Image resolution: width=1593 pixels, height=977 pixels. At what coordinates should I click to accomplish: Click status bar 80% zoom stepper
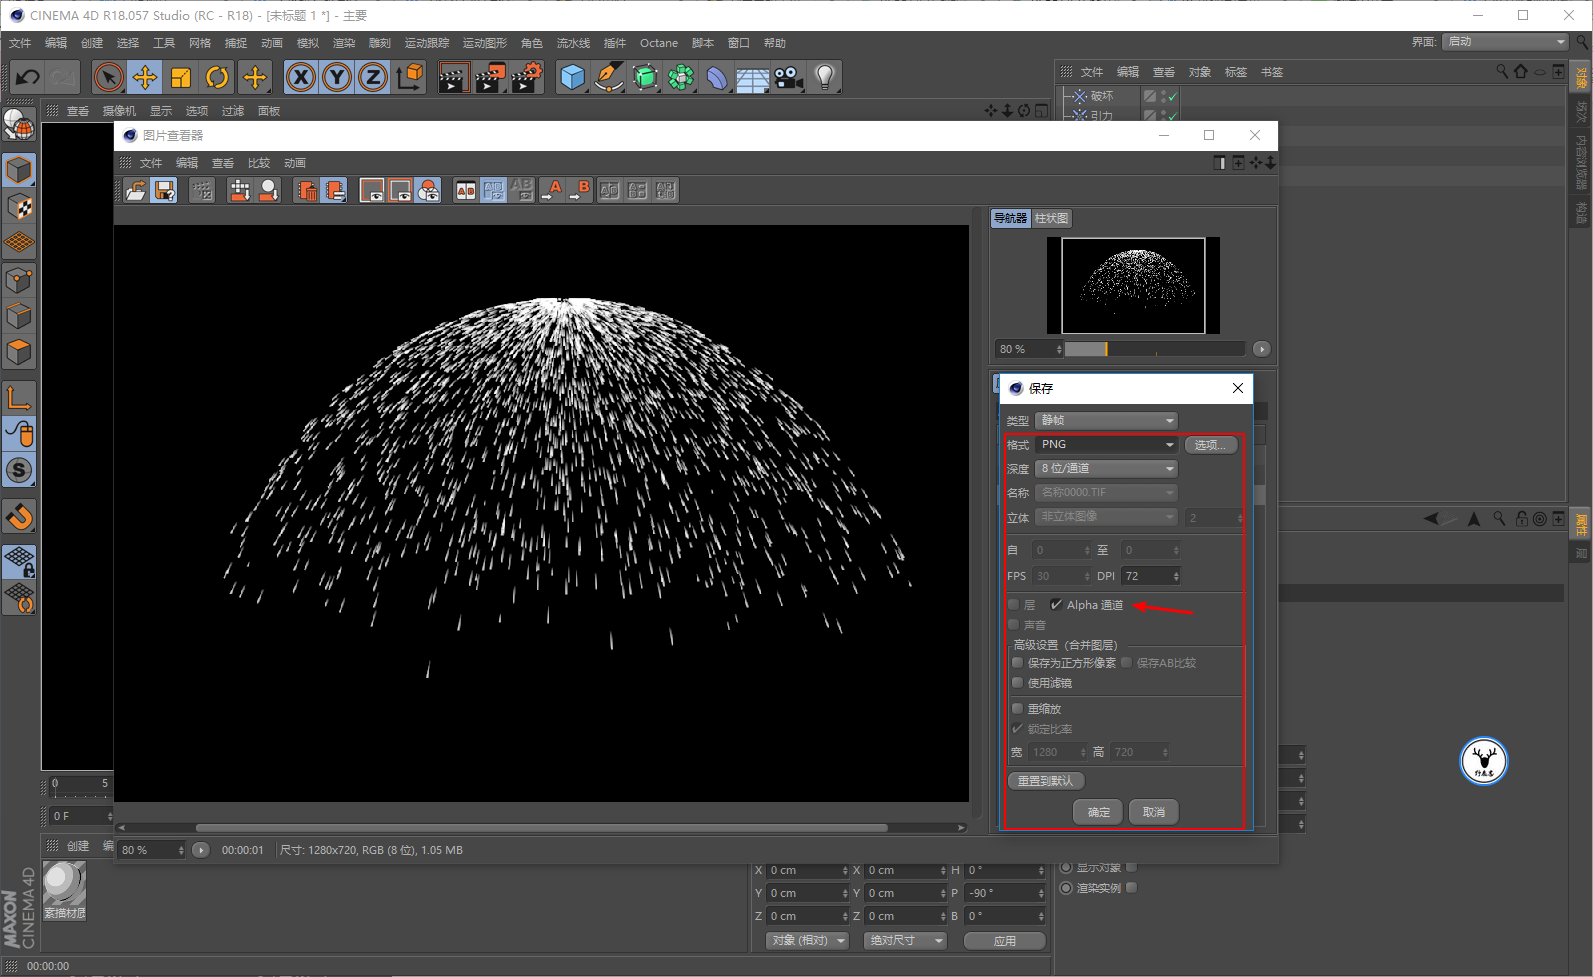point(181,850)
